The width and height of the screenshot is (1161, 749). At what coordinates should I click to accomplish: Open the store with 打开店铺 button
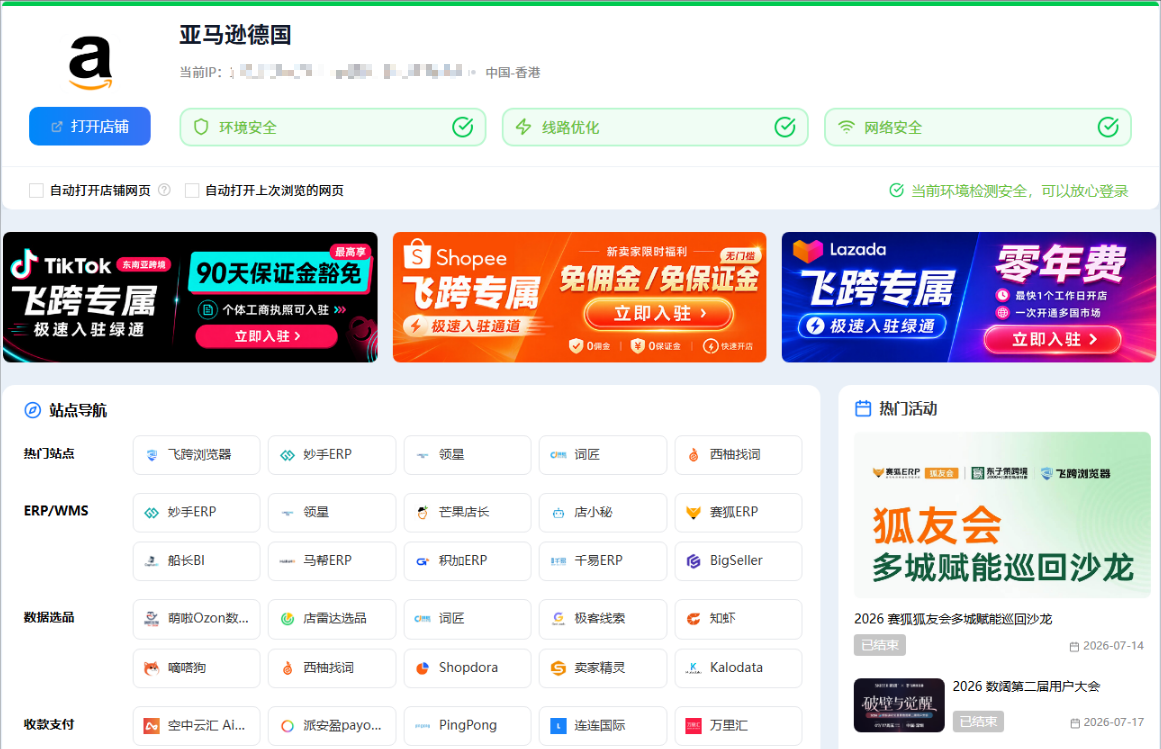tap(90, 127)
